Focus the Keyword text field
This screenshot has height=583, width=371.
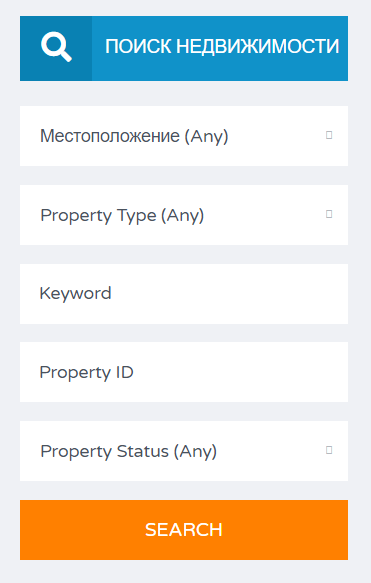click(184, 294)
